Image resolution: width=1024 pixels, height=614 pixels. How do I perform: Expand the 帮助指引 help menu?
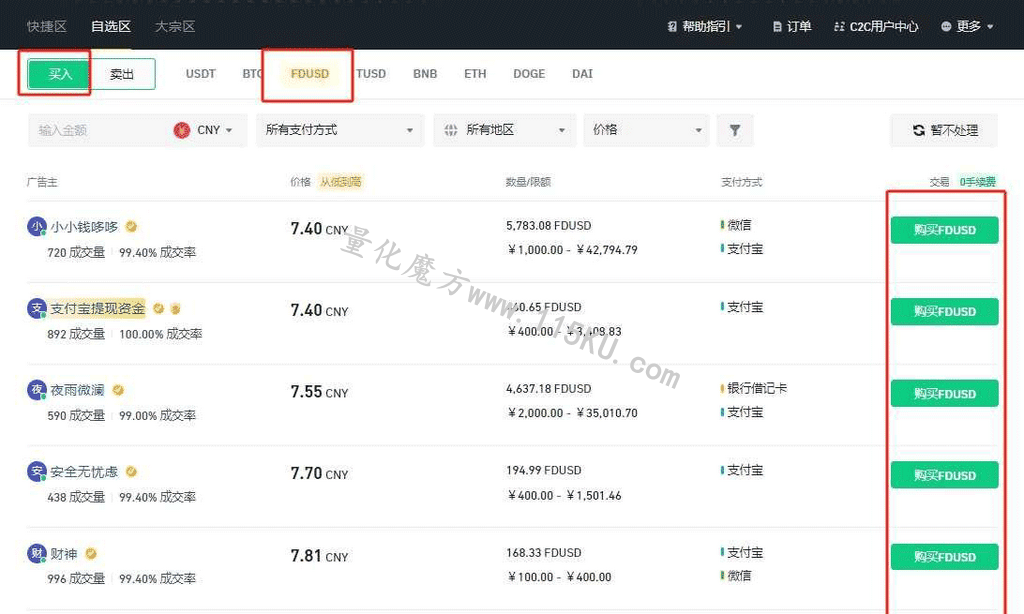[705, 27]
